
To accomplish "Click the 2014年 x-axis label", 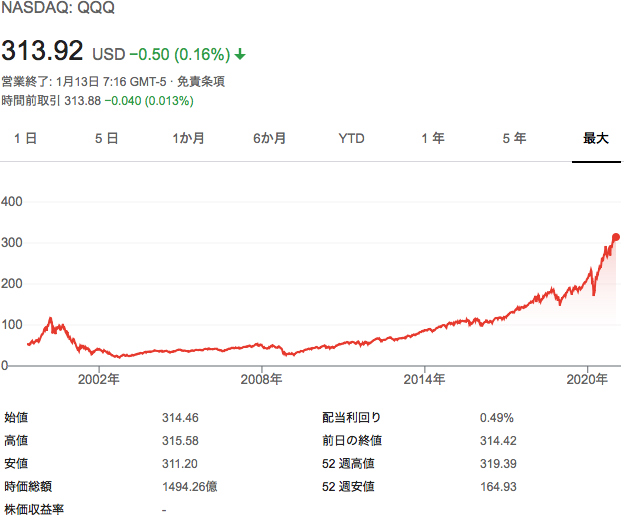I will [x=424, y=379].
